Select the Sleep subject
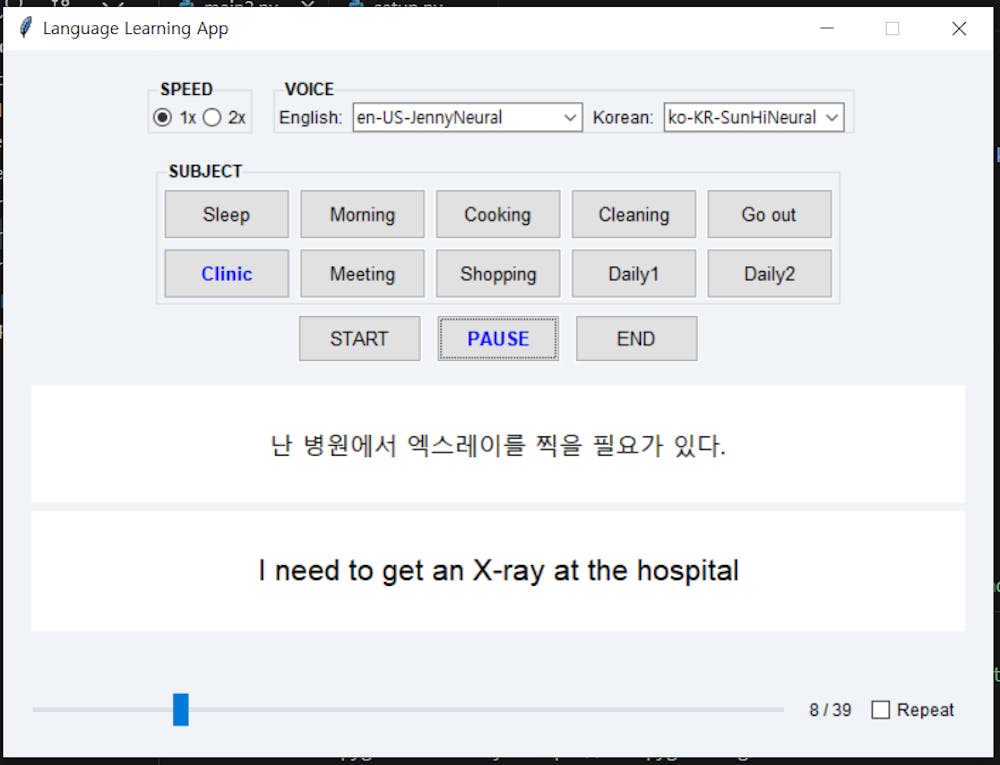This screenshot has width=1000, height=765. [225, 214]
